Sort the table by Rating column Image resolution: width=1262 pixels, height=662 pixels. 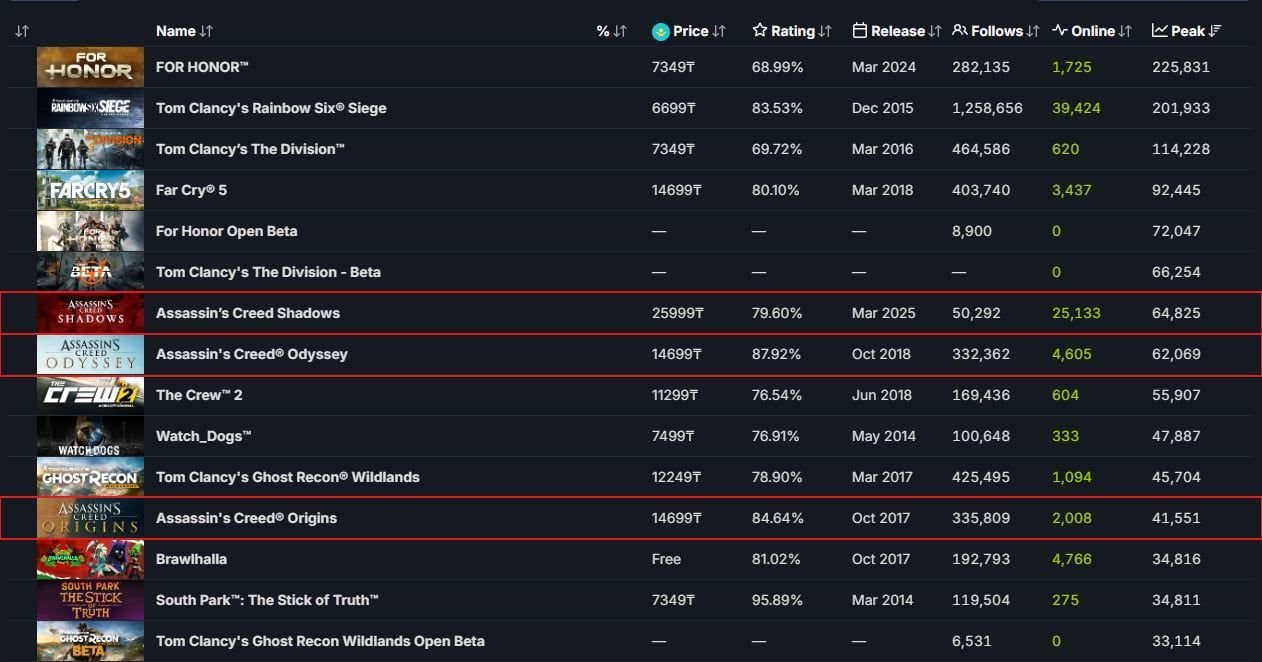coord(792,31)
